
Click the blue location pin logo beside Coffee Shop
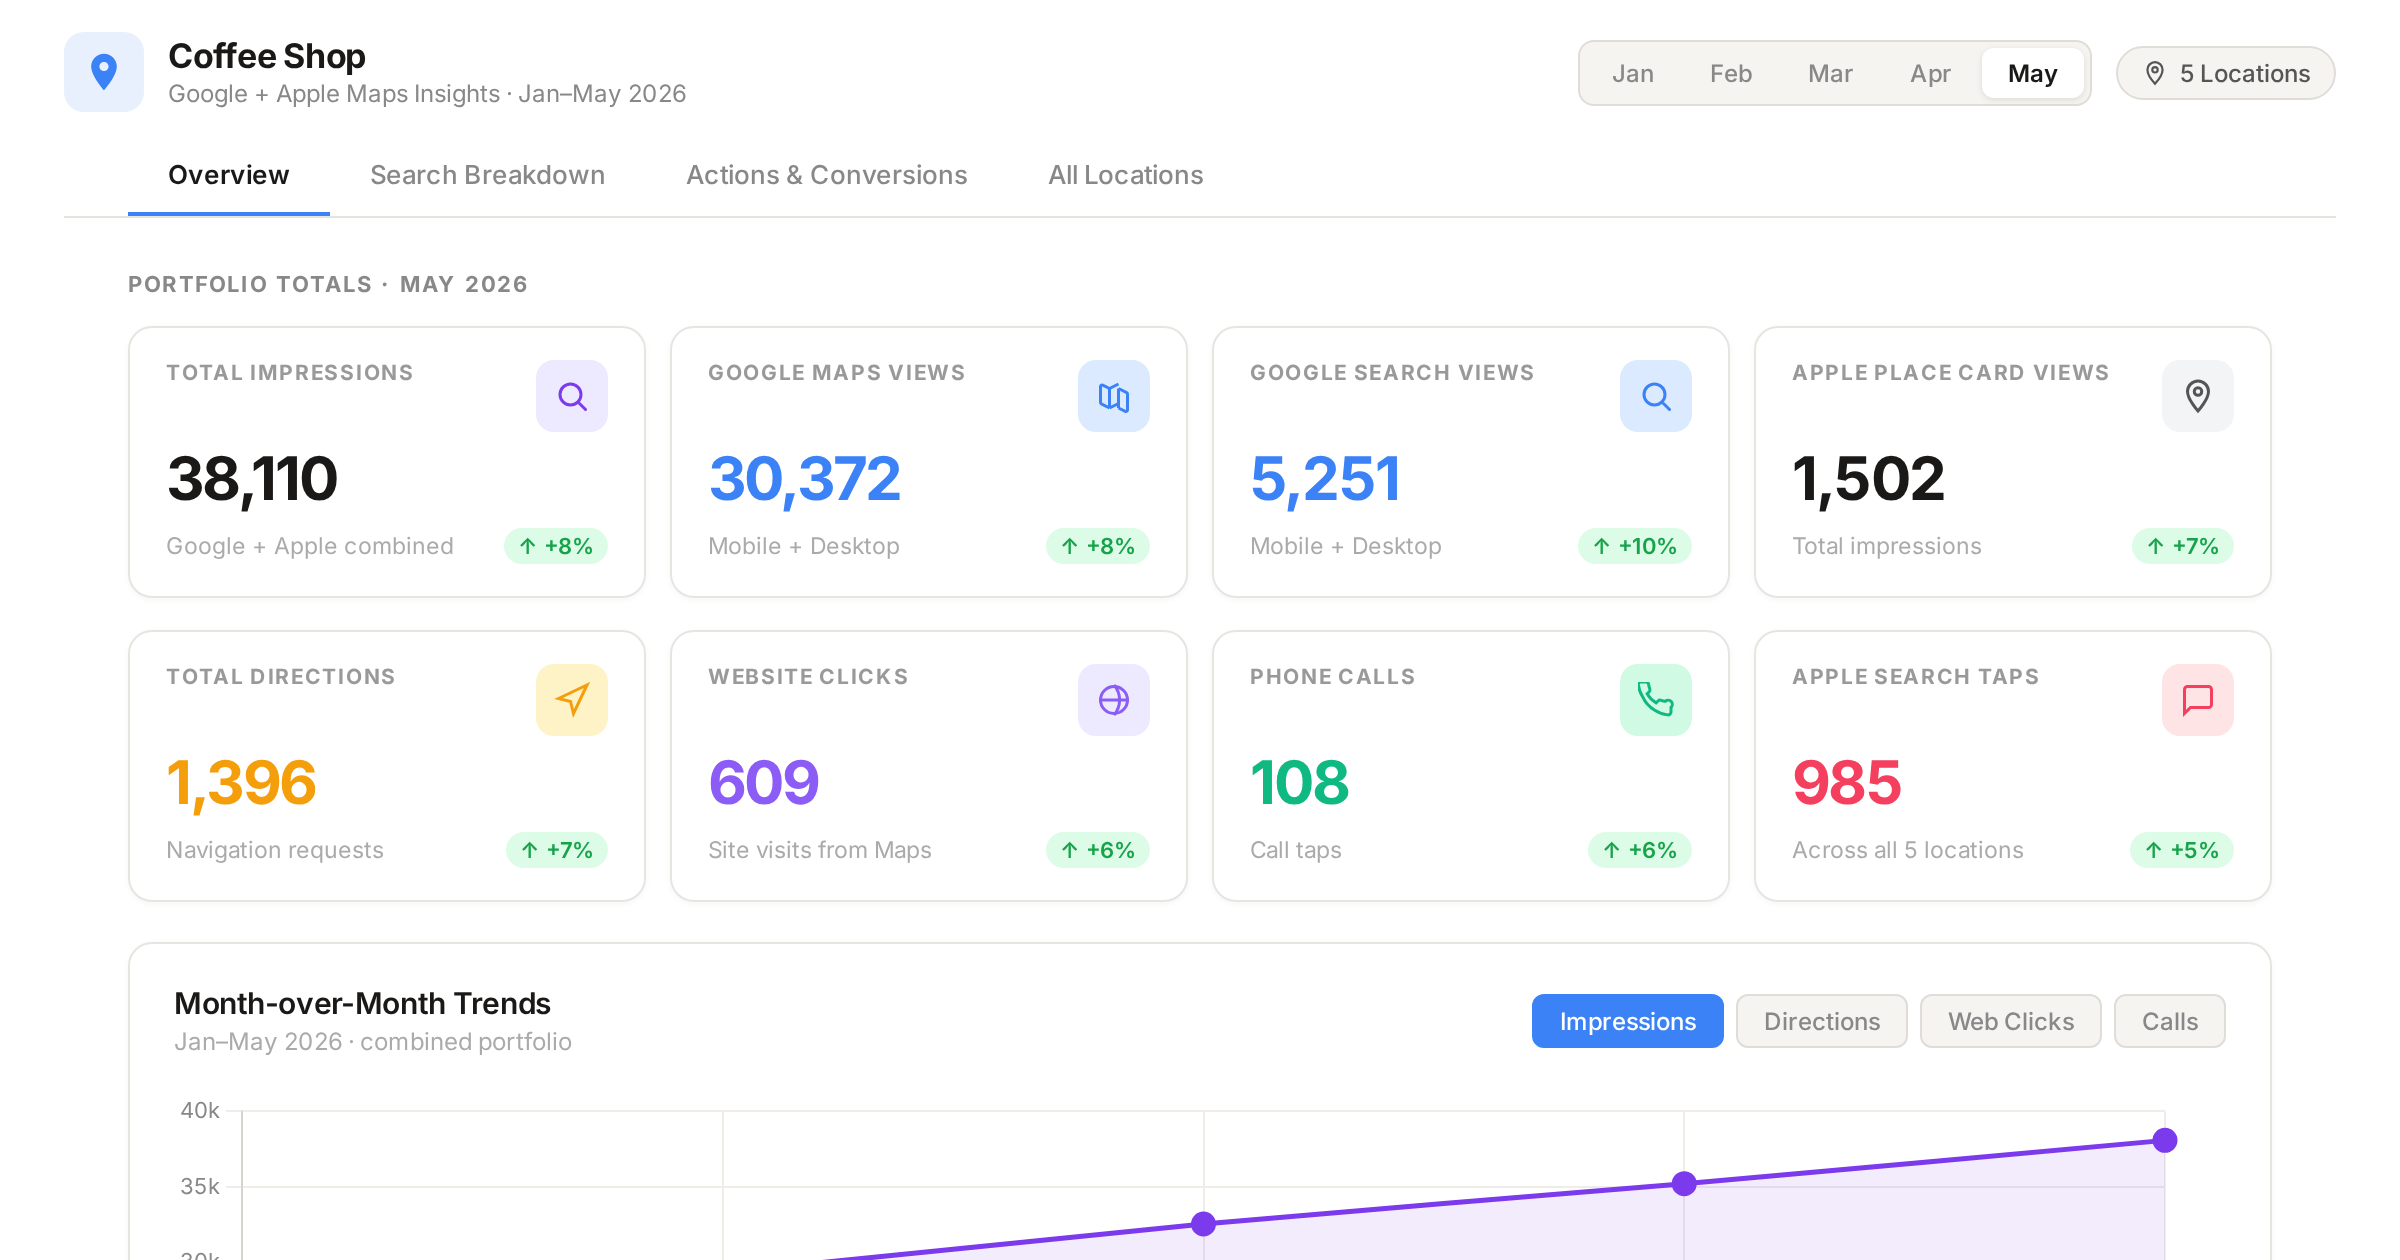click(x=104, y=72)
